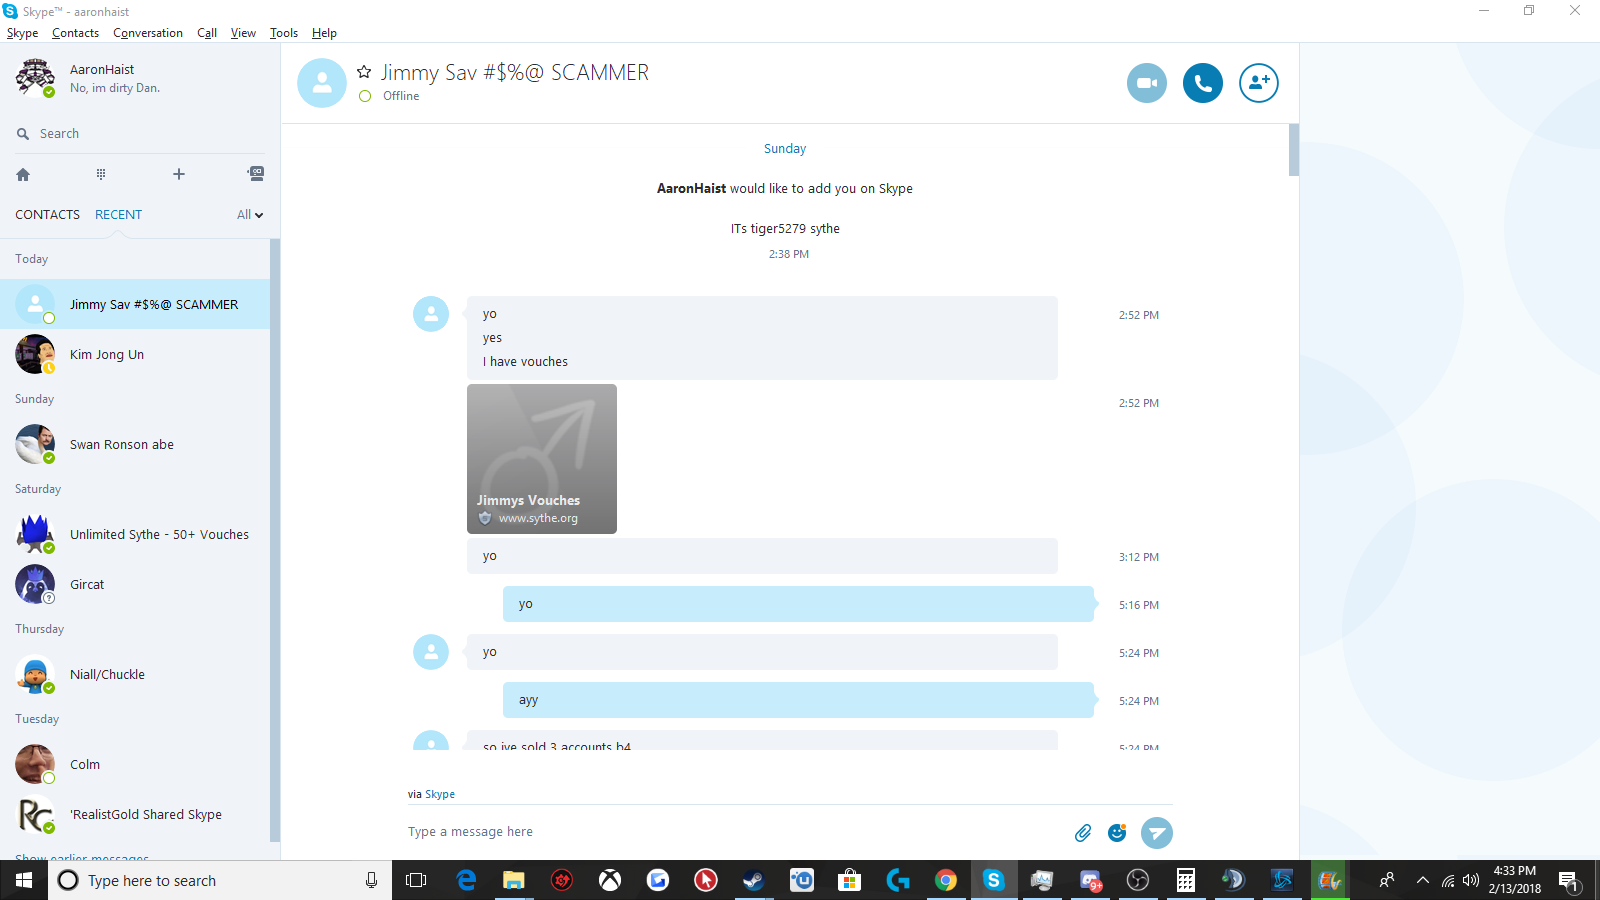Open the Skype menu
This screenshot has width=1600, height=900.
22,33
